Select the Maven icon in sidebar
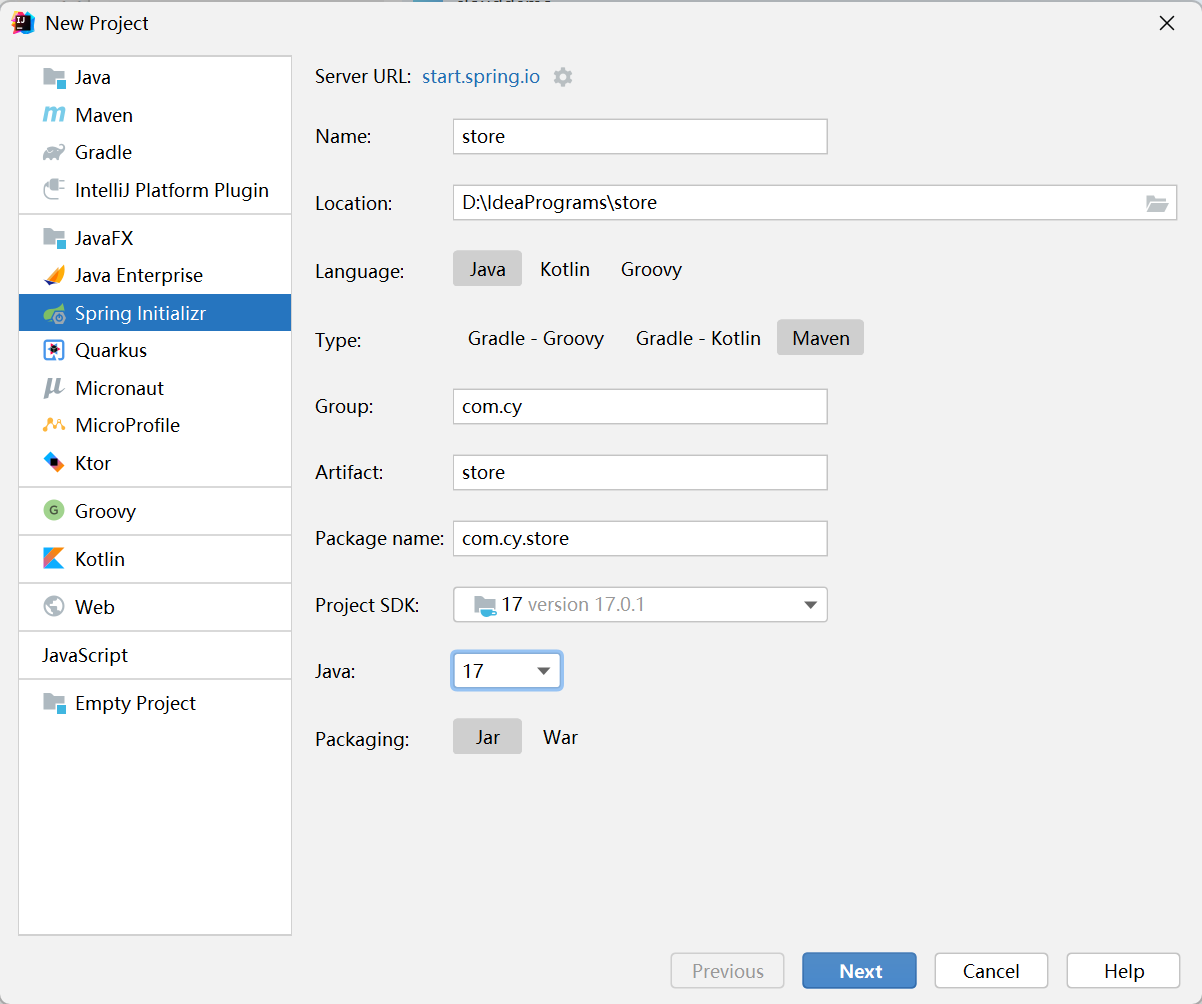Image resolution: width=1202 pixels, height=1004 pixels. coord(54,115)
